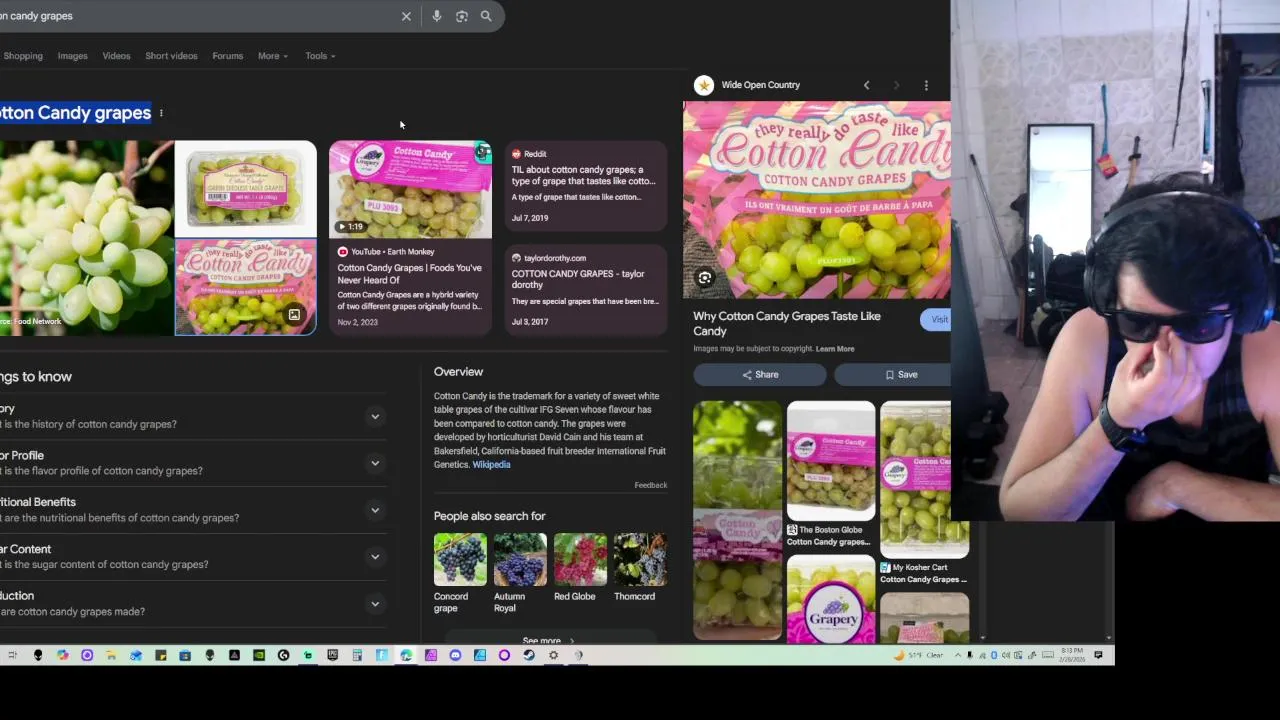Open The Boston Globe Cotton Candy grapes image
This screenshot has height=720, width=1280.
click(x=831, y=462)
